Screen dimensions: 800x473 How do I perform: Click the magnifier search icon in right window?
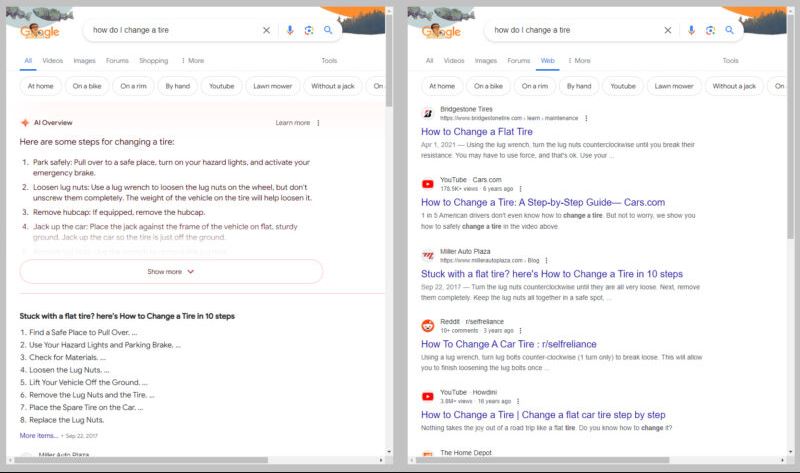click(x=730, y=30)
